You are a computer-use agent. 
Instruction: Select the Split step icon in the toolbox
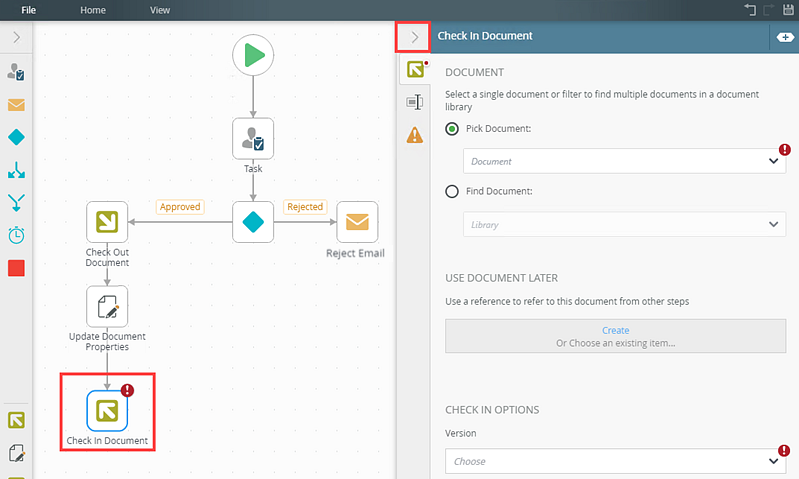(16, 170)
